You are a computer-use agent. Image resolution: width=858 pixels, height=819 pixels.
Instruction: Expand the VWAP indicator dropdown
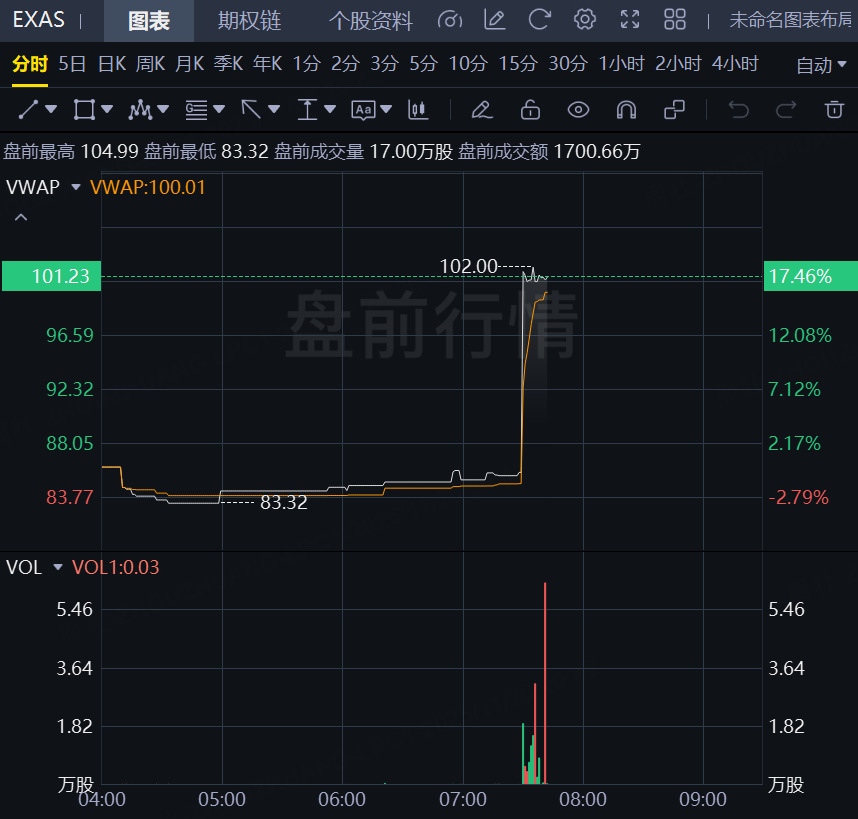[76, 186]
